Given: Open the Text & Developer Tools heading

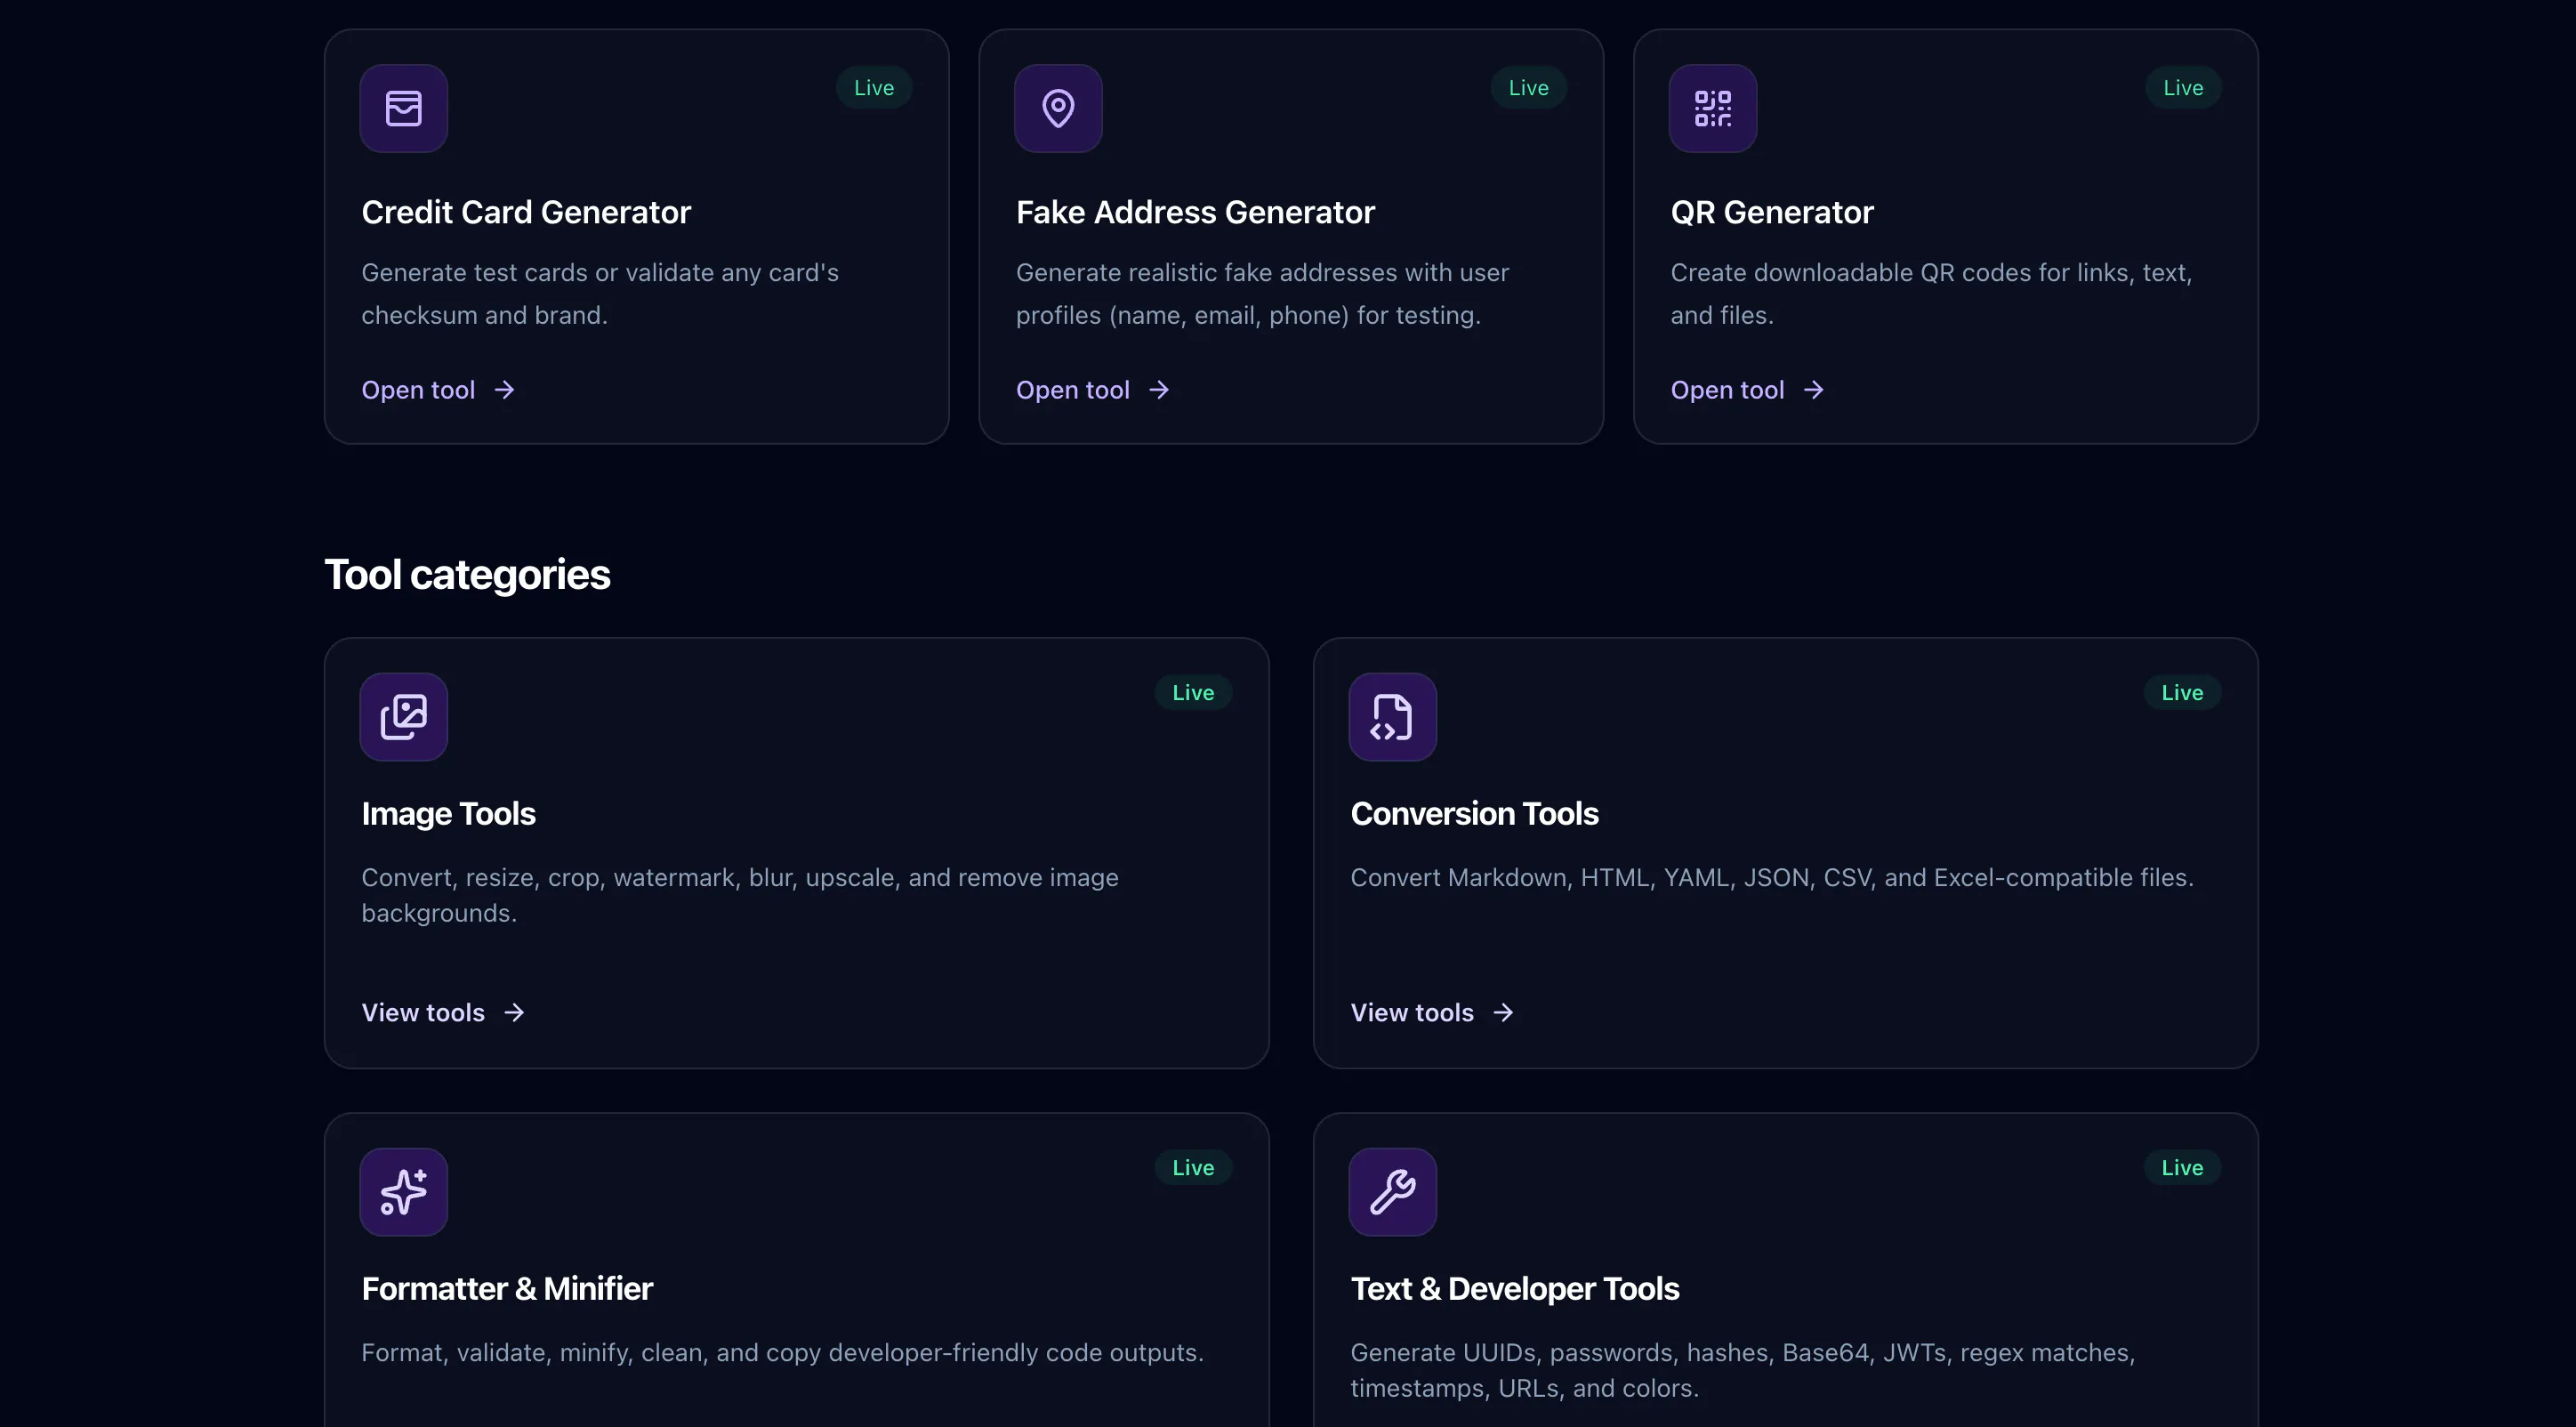Looking at the screenshot, I should coord(1514,1289).
